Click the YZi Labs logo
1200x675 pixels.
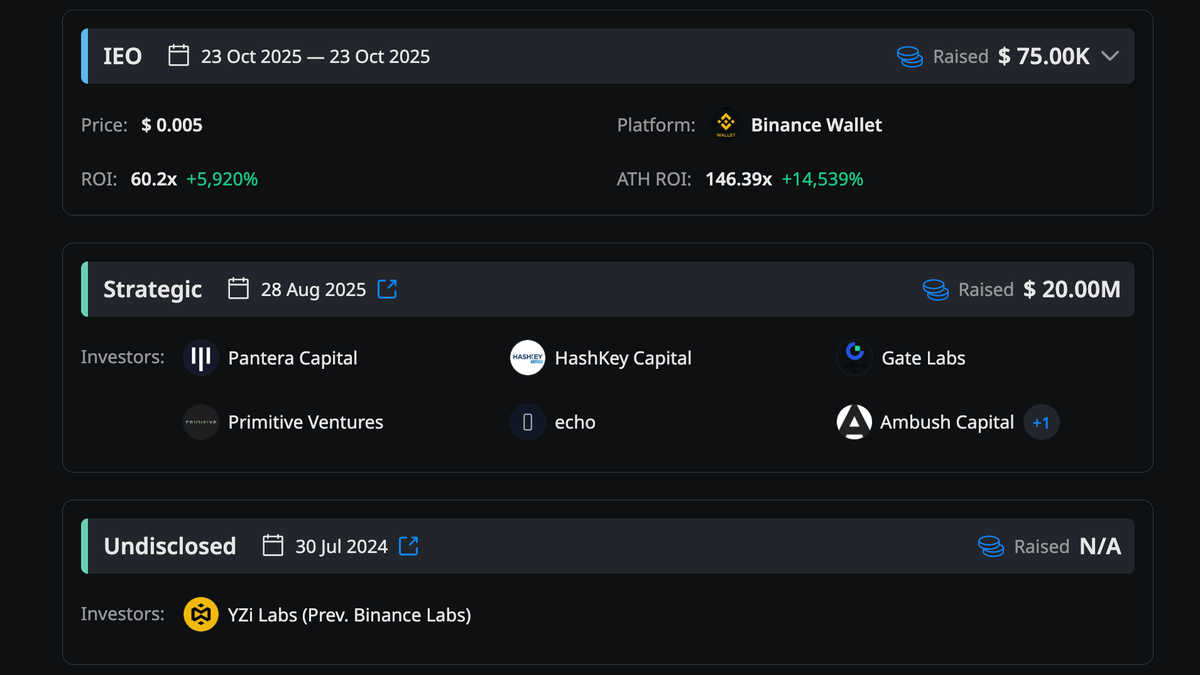(200, 614)
